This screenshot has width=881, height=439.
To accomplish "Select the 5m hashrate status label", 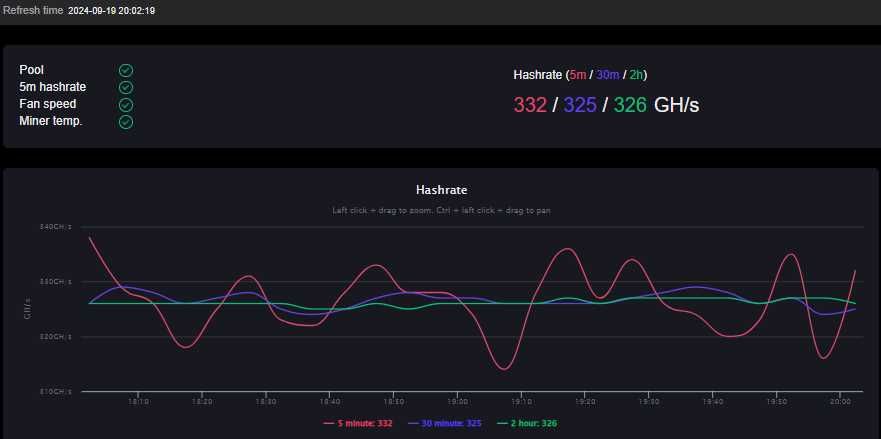I will tap(53, 87).
